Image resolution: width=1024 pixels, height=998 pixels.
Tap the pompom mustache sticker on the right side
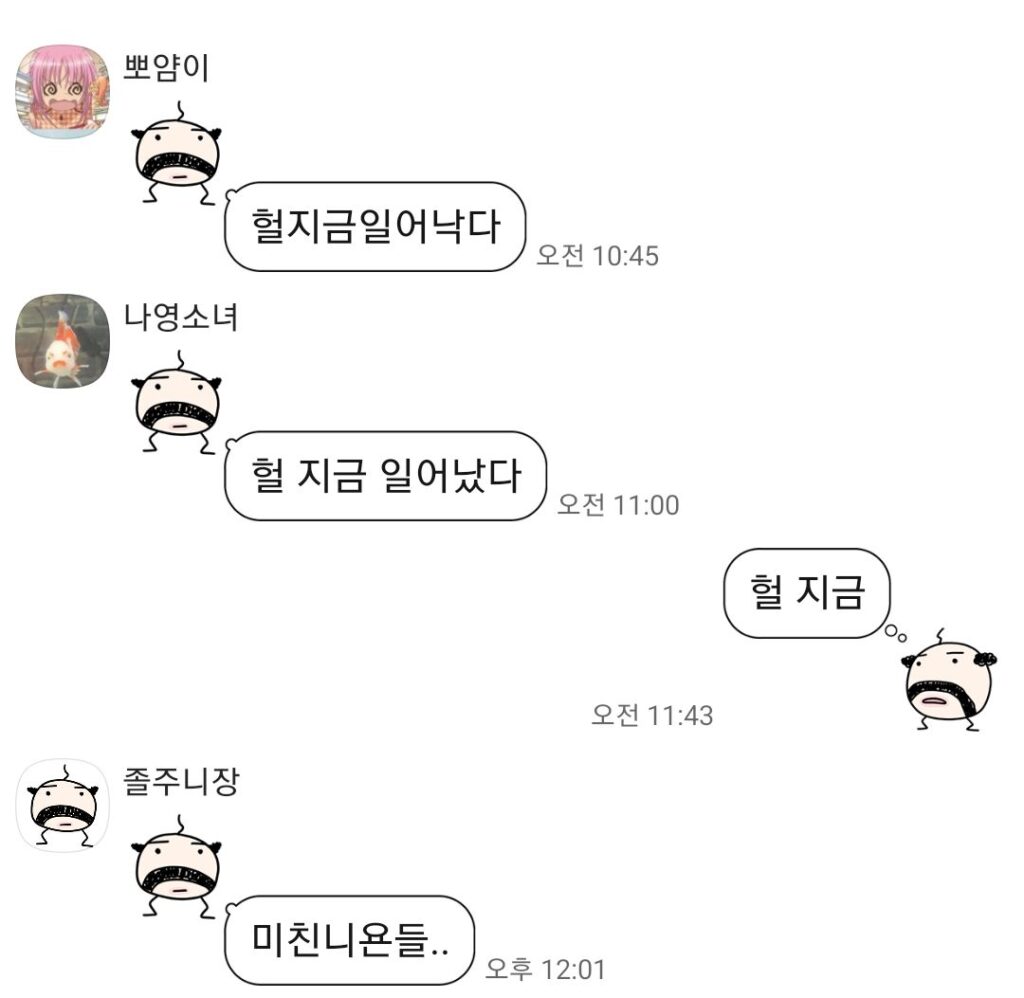949,679
